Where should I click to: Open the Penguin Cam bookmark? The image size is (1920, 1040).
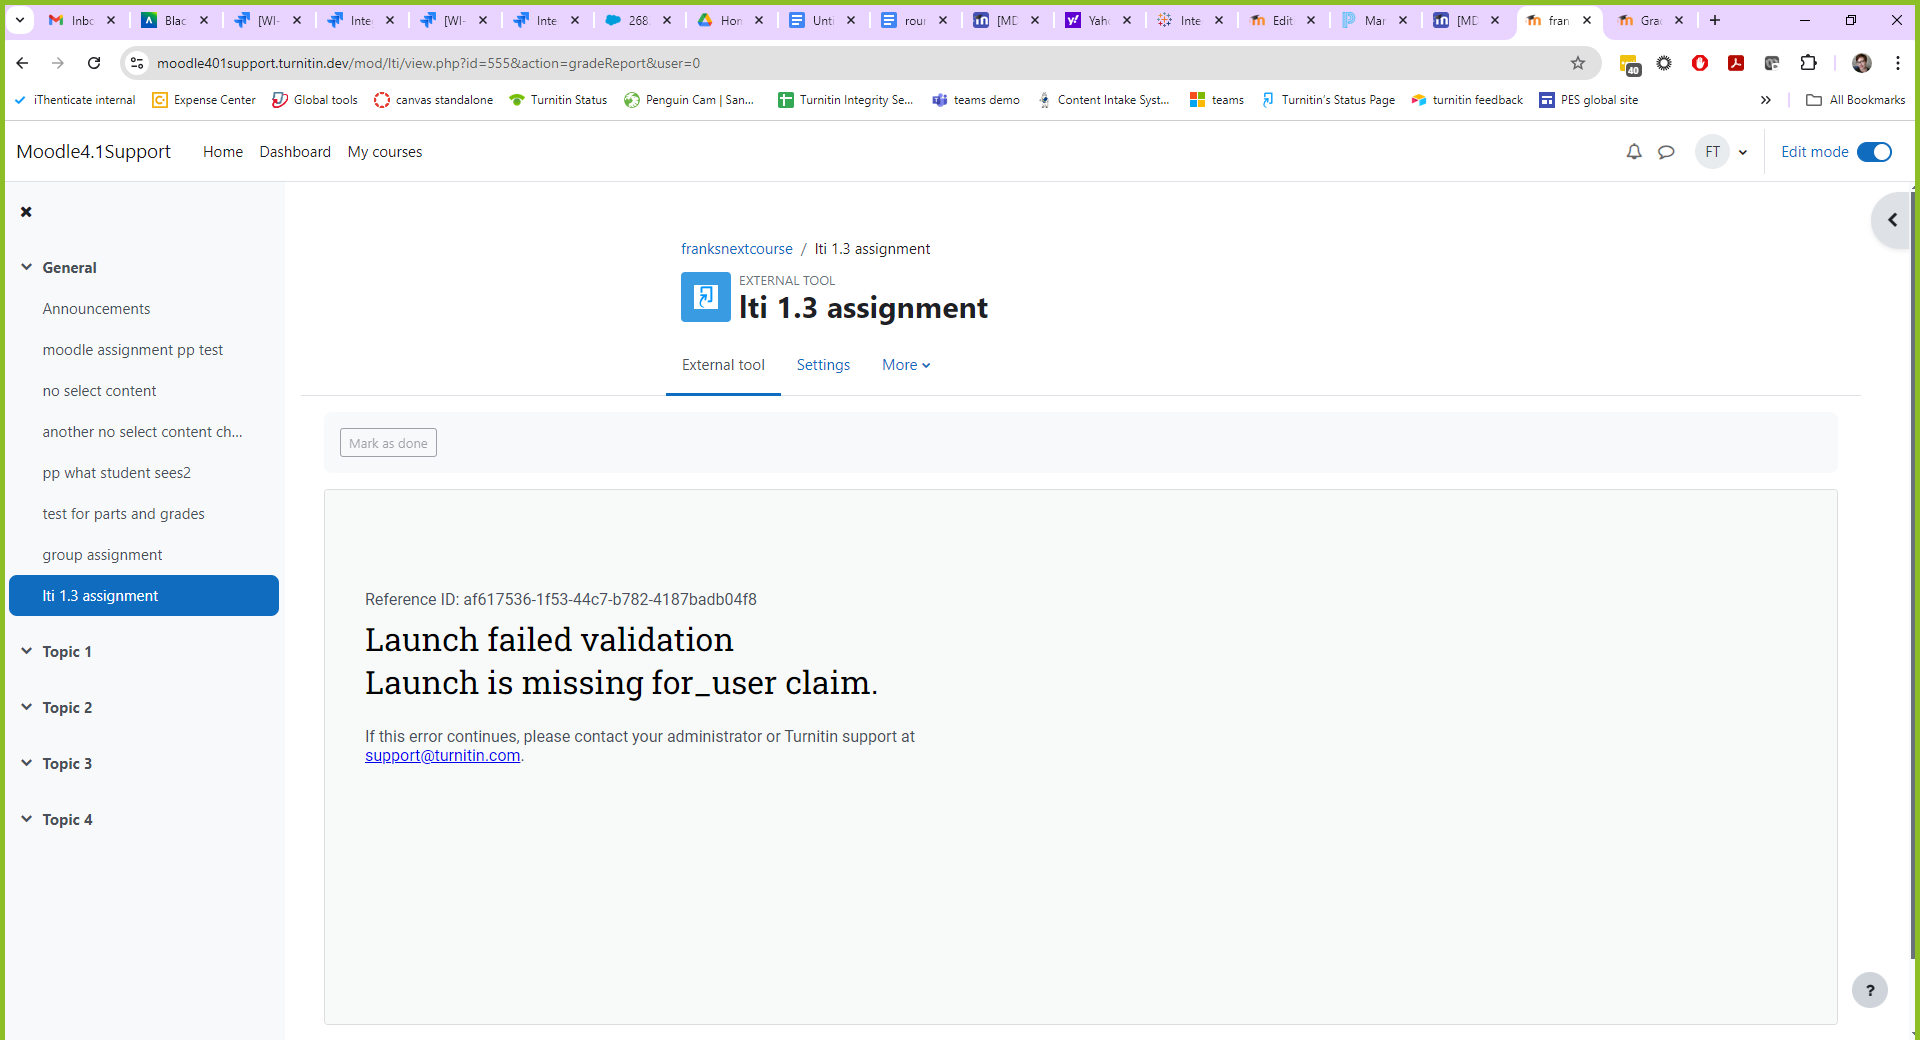point(689,100)
